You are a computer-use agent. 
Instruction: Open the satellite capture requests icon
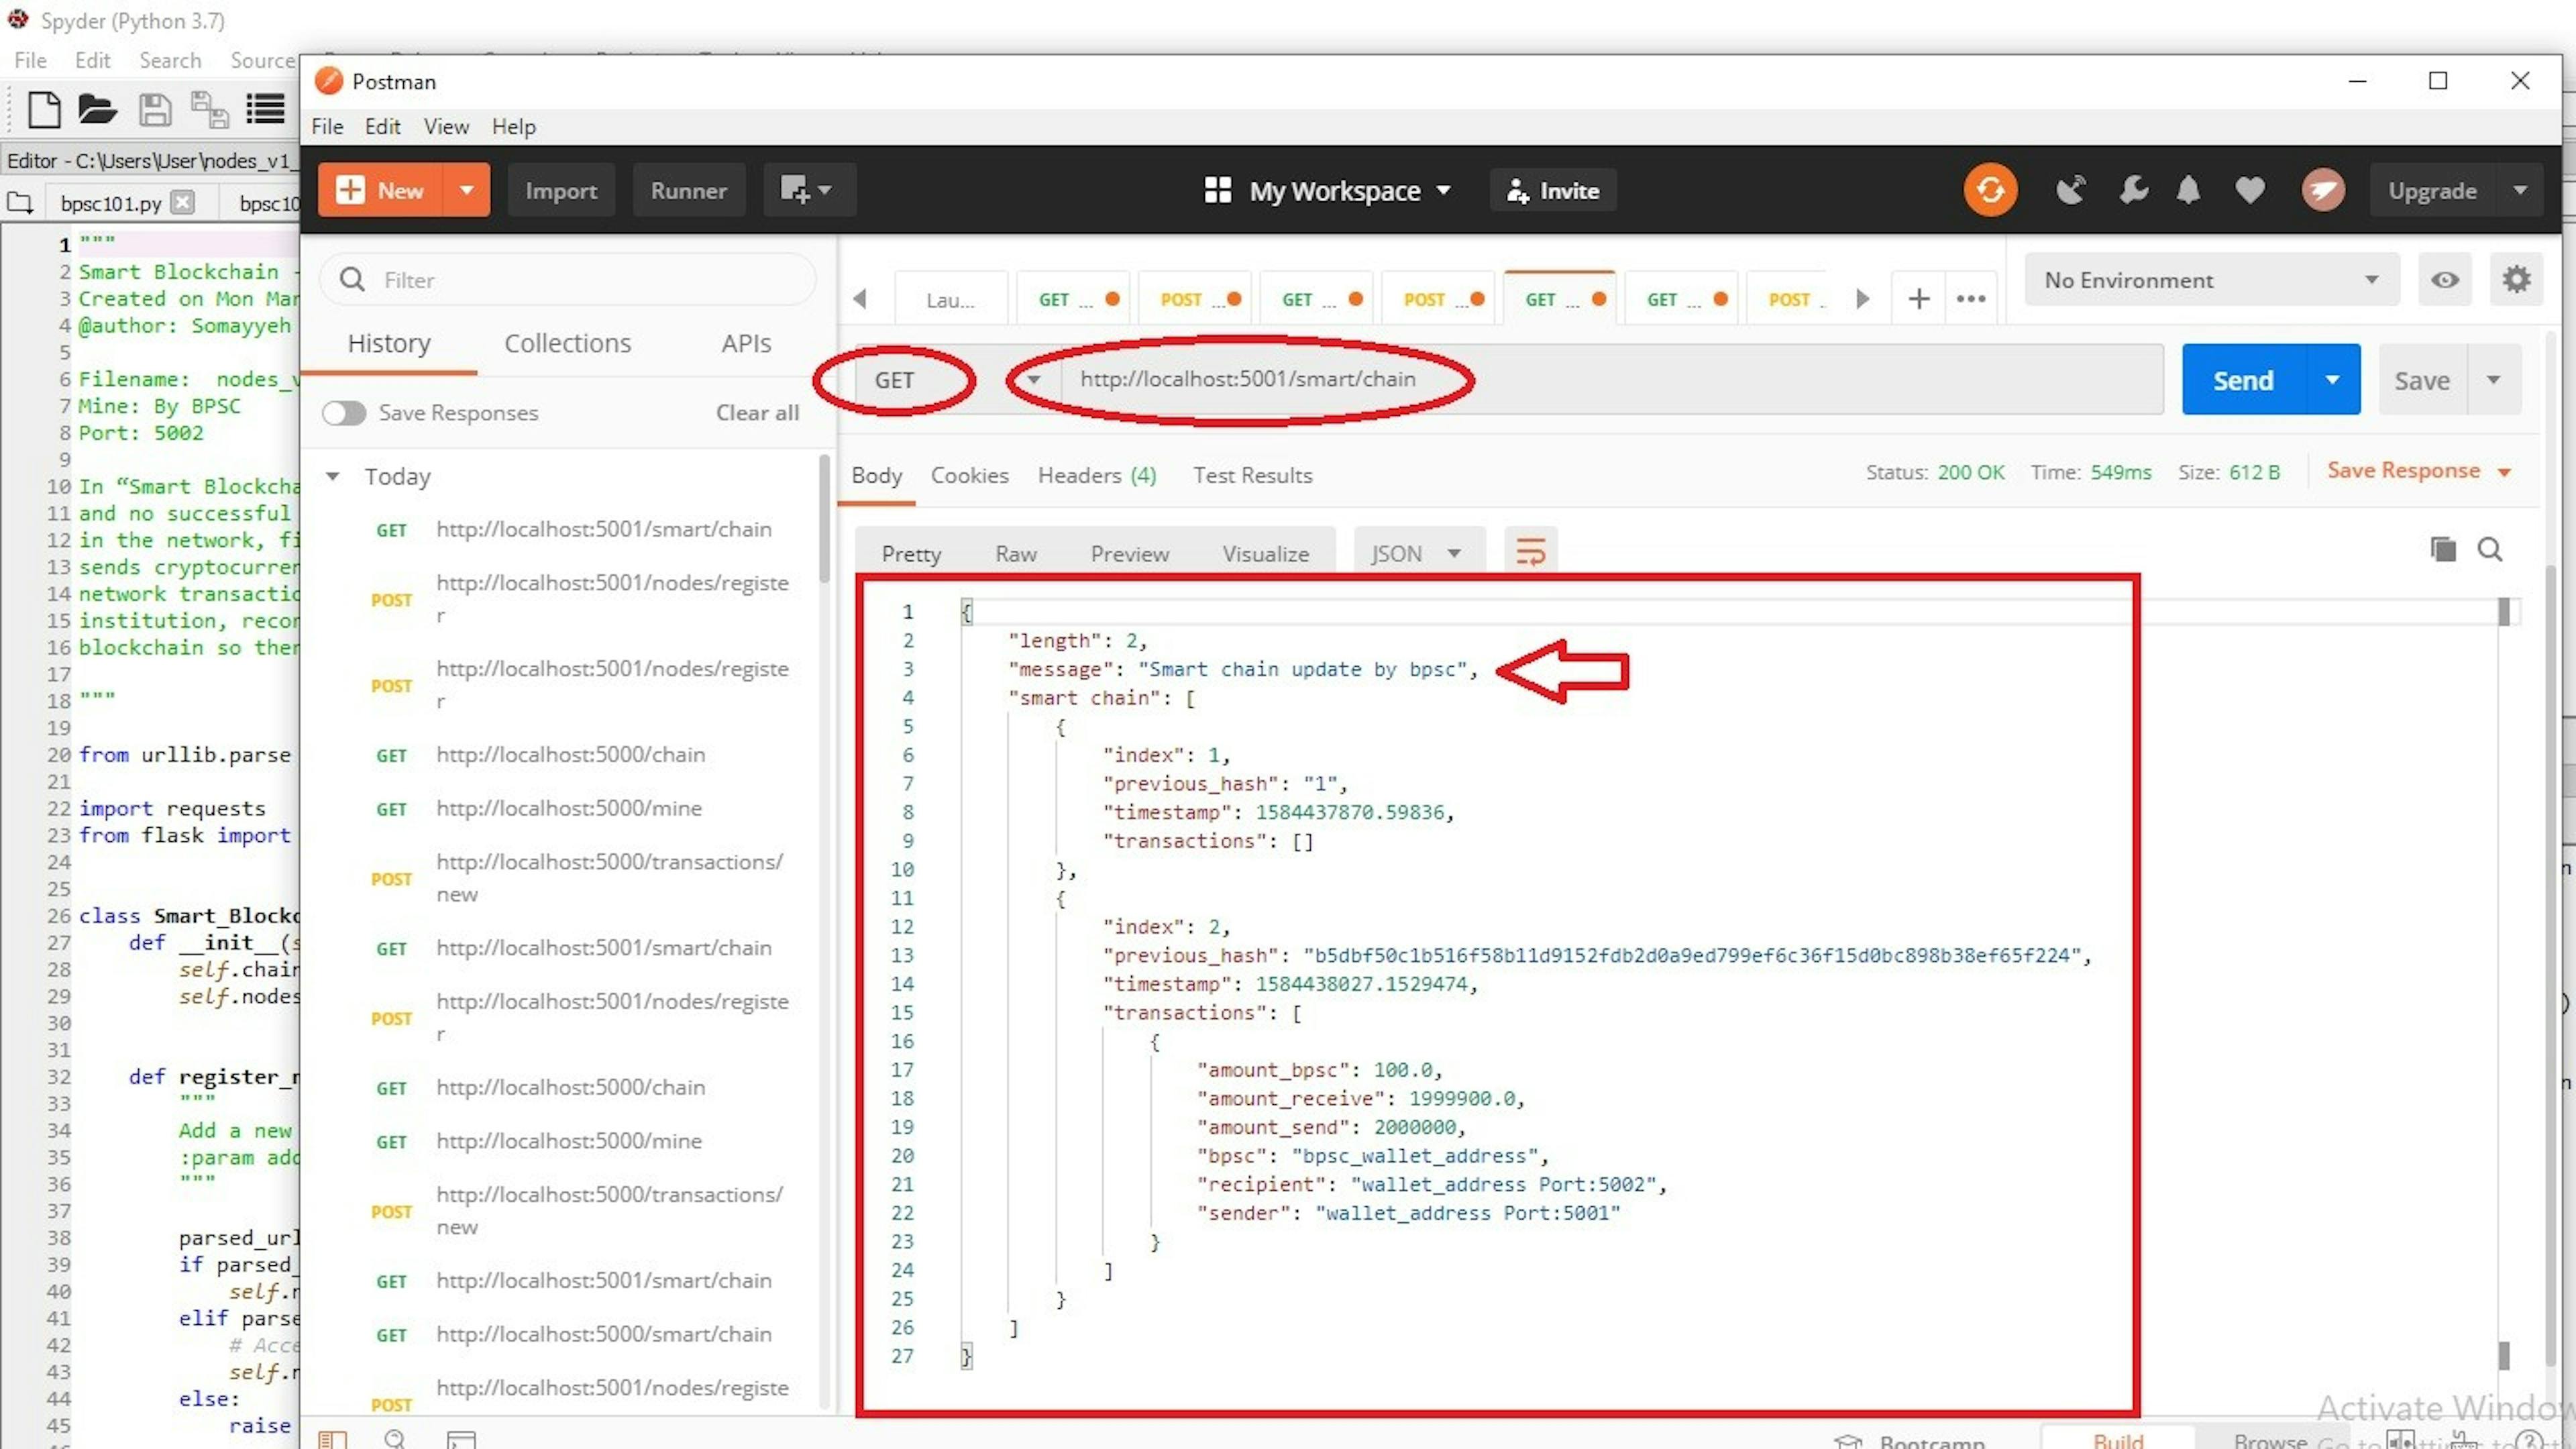(x=2070, y=190)
